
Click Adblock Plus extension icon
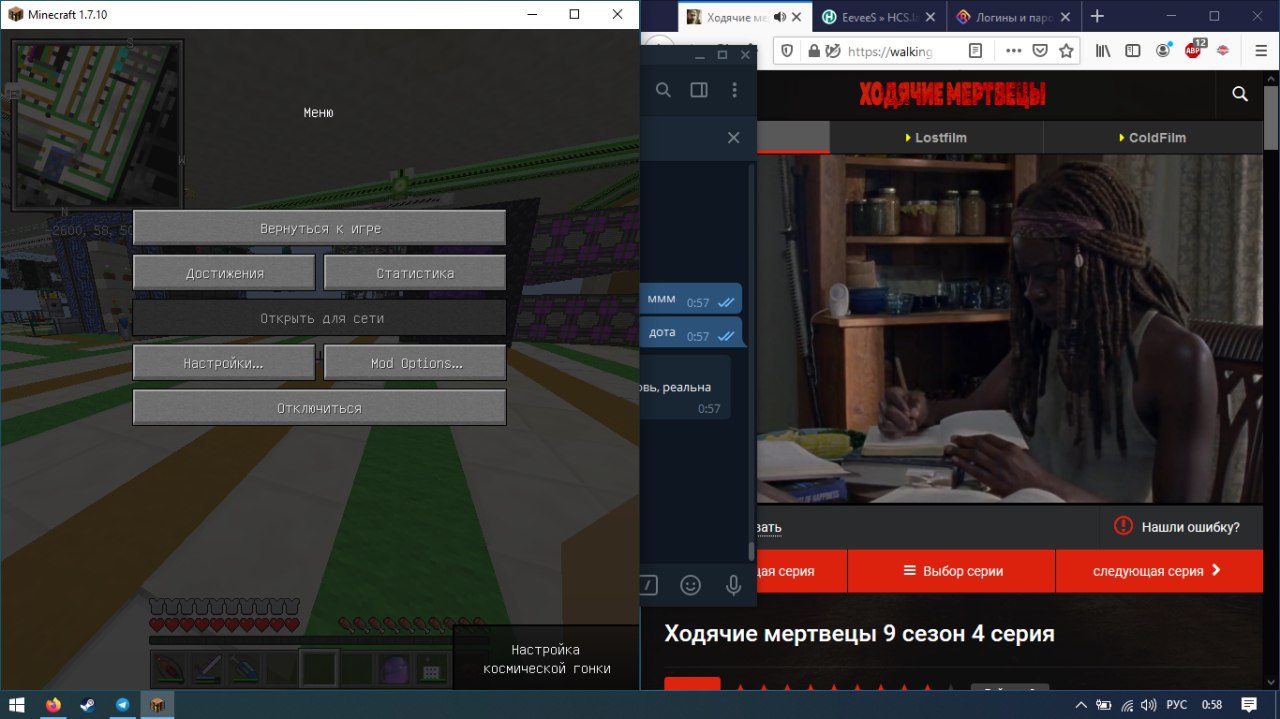coord(1193,50)
